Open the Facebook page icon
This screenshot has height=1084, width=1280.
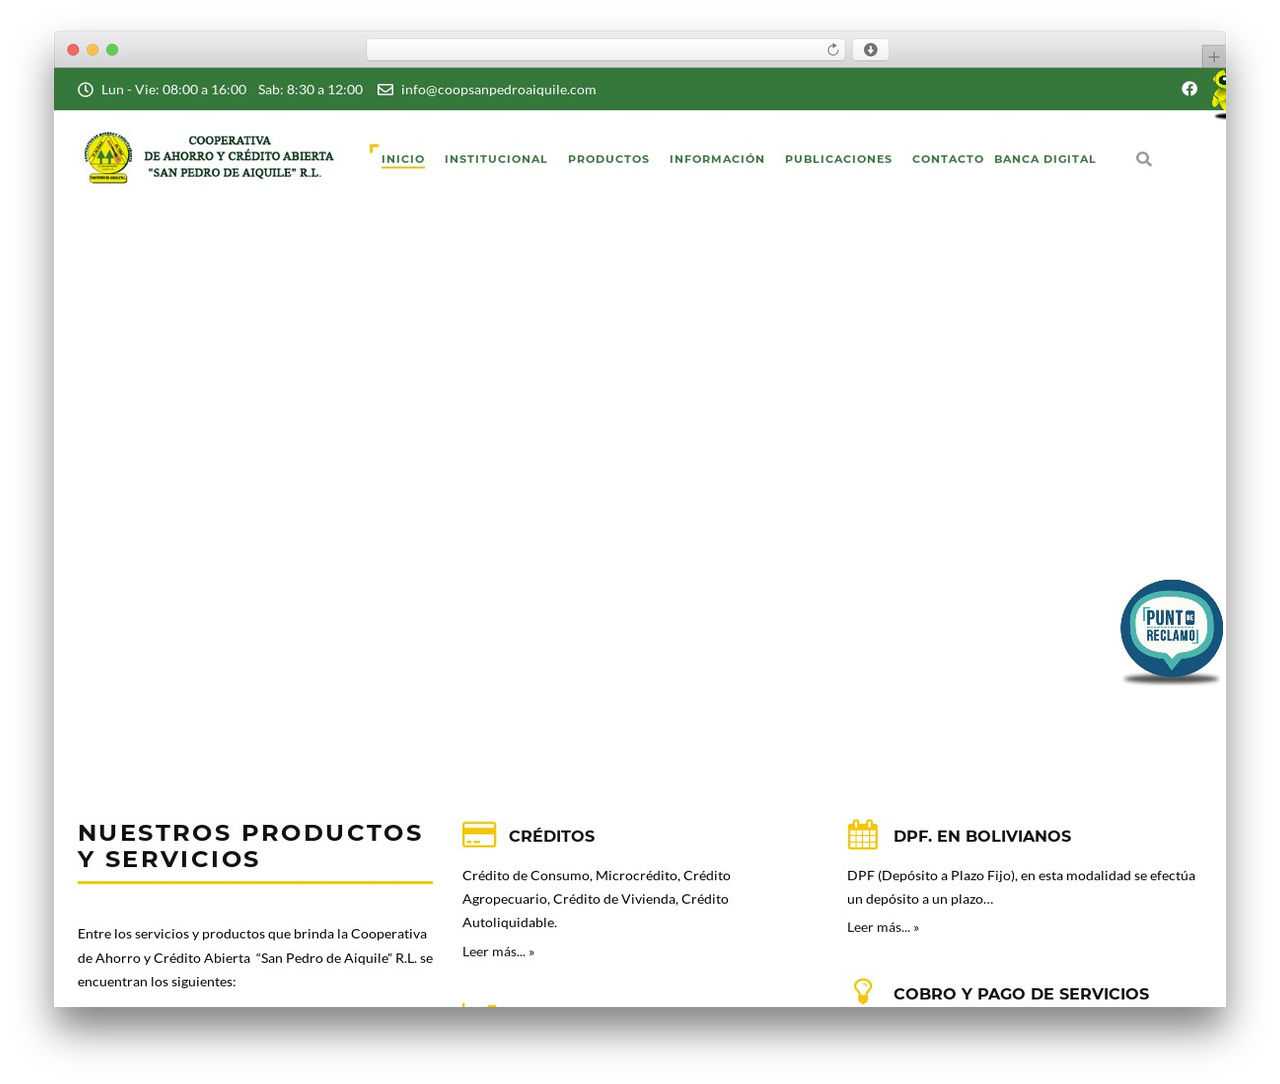pyautogui.click(x=1189, y=89)
